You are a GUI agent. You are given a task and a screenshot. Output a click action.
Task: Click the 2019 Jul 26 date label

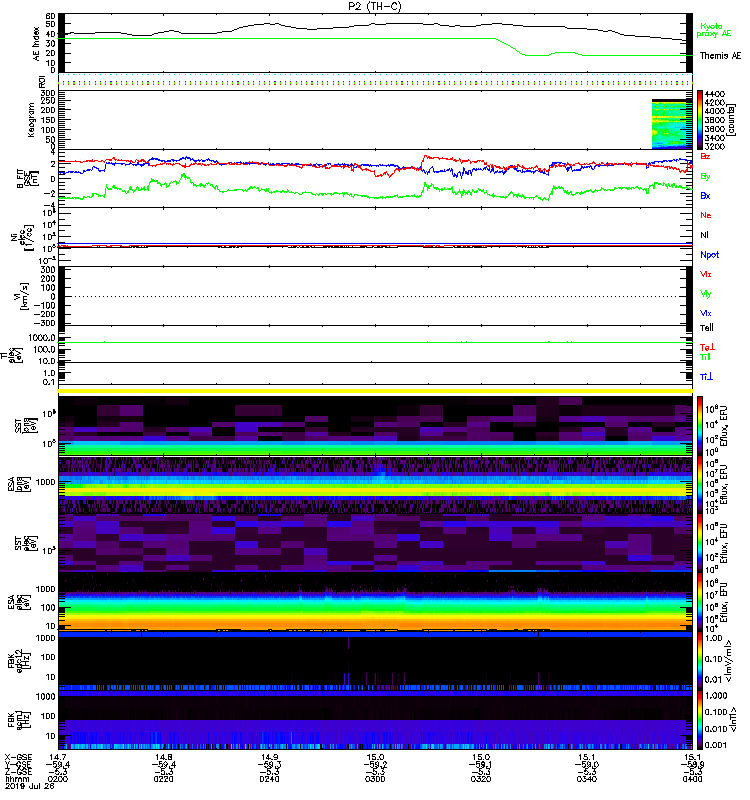point(29,786)
